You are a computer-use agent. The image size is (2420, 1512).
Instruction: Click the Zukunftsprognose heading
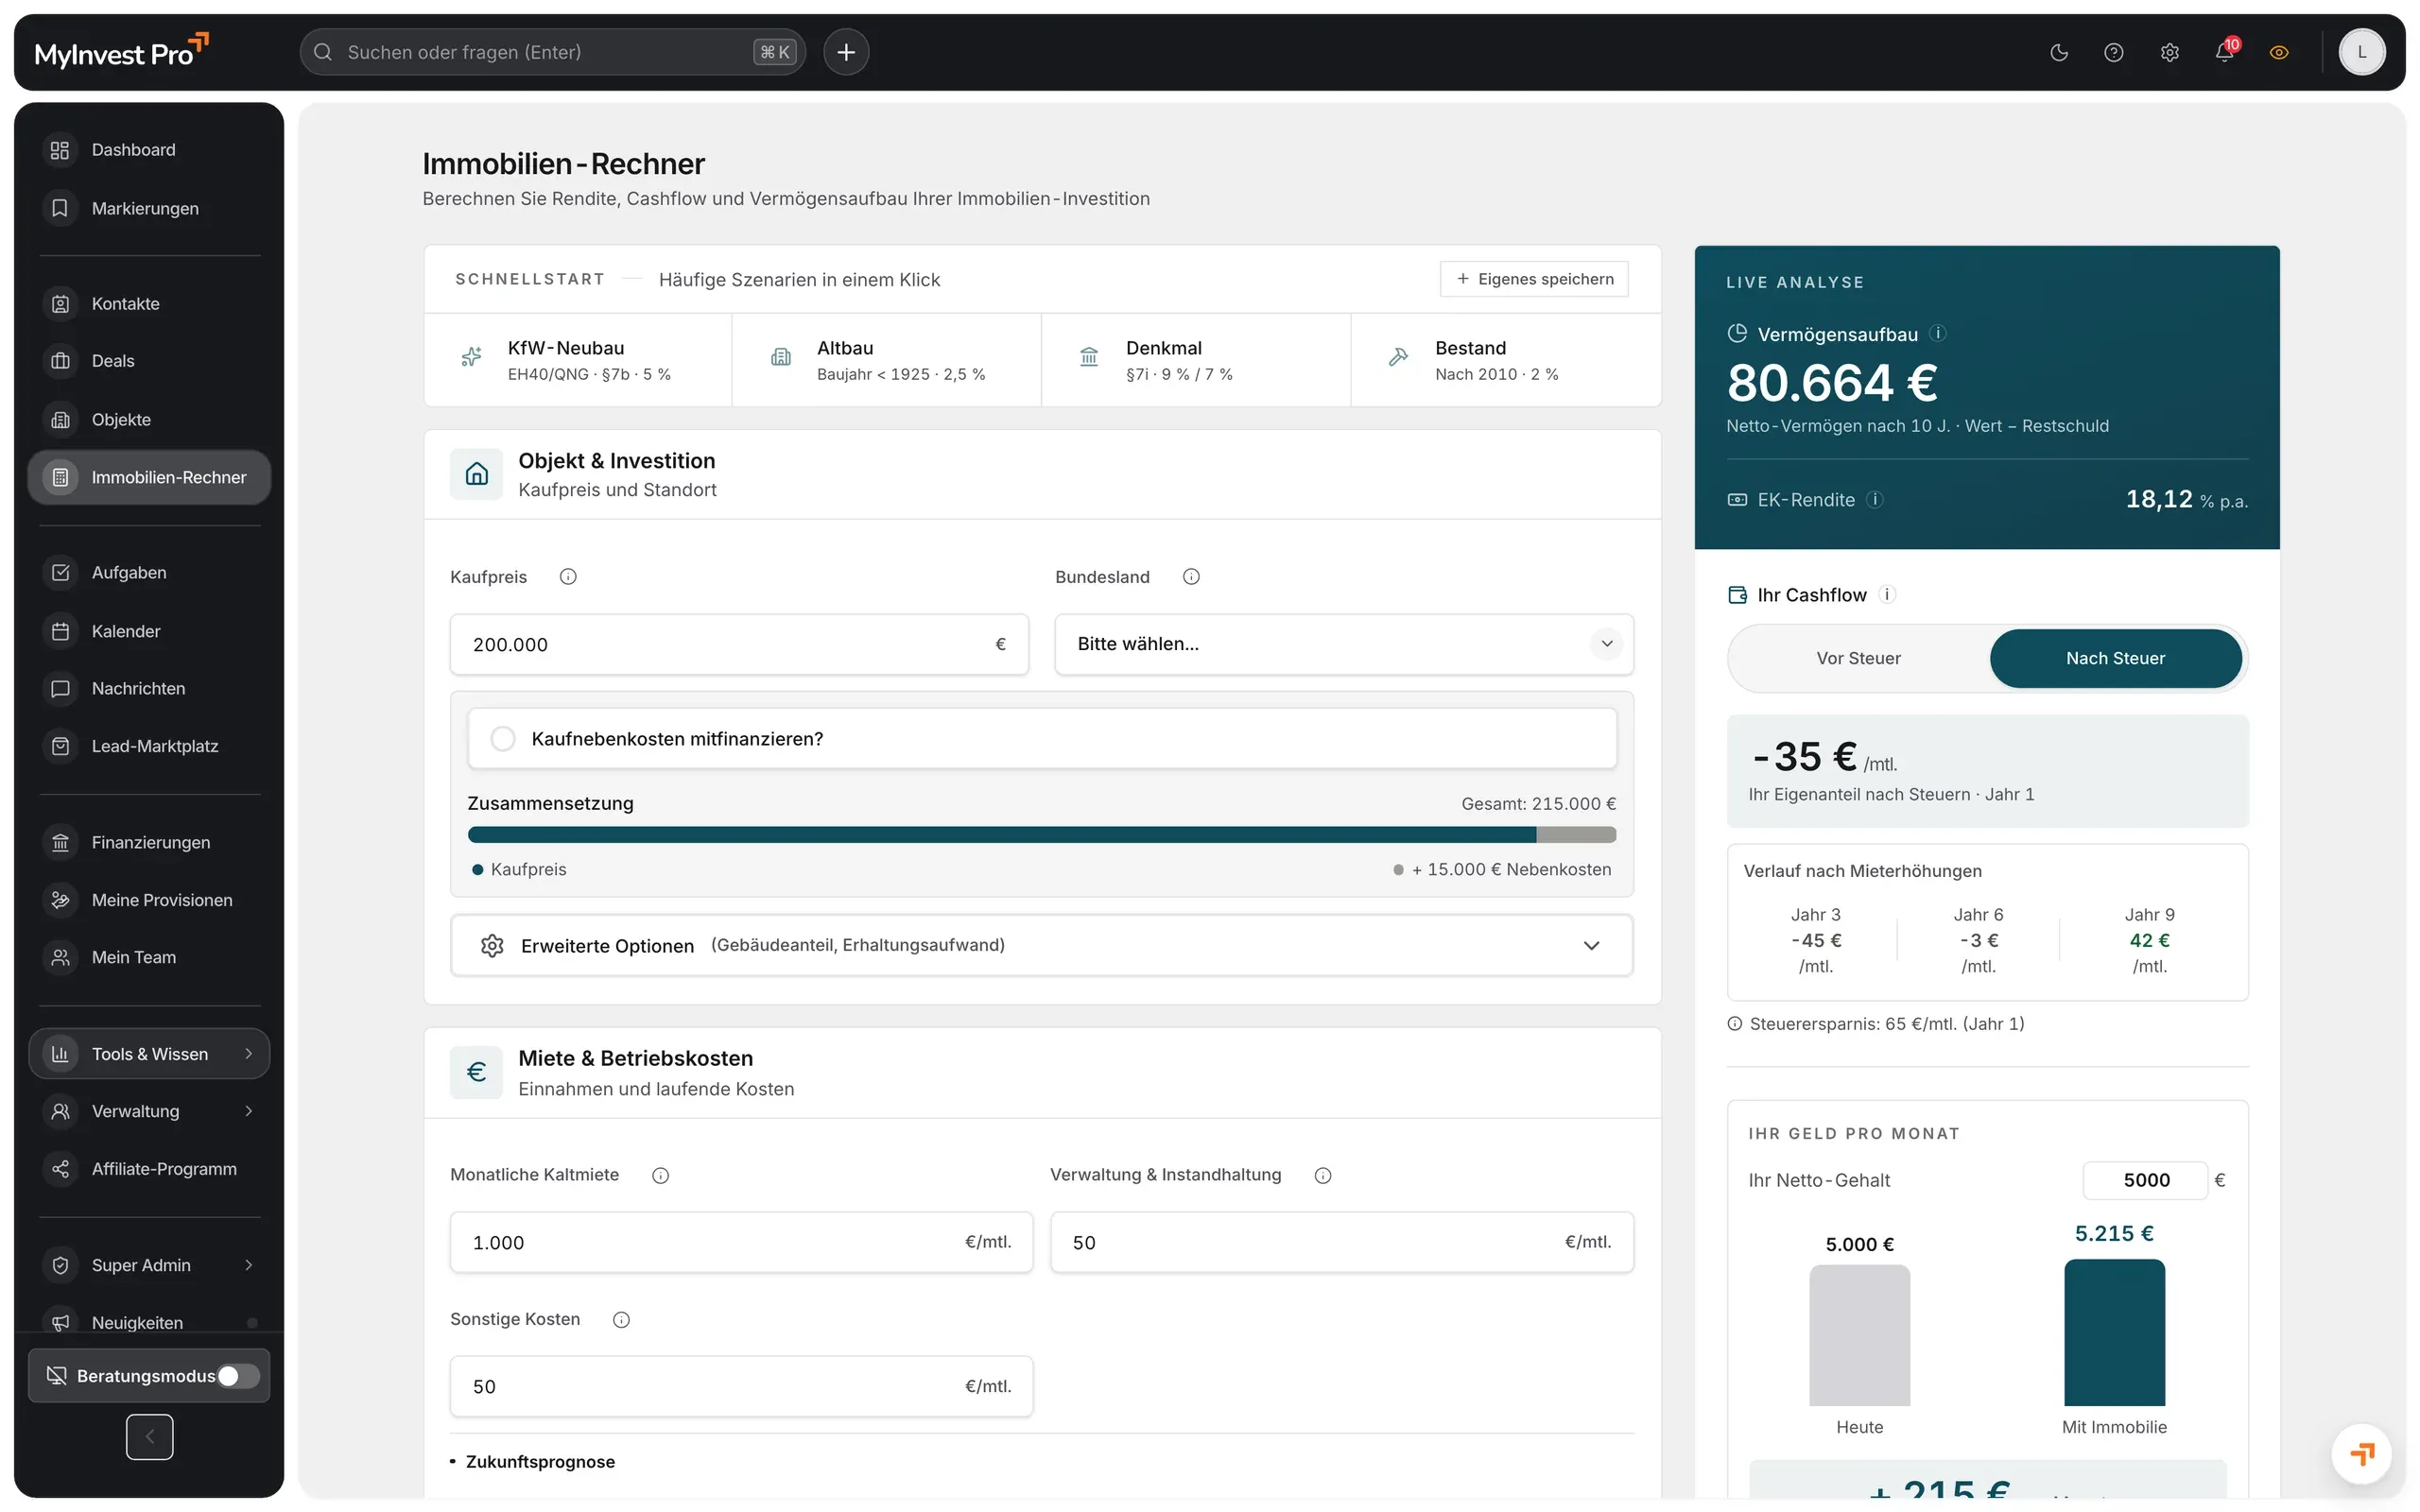pos(540,1461)
